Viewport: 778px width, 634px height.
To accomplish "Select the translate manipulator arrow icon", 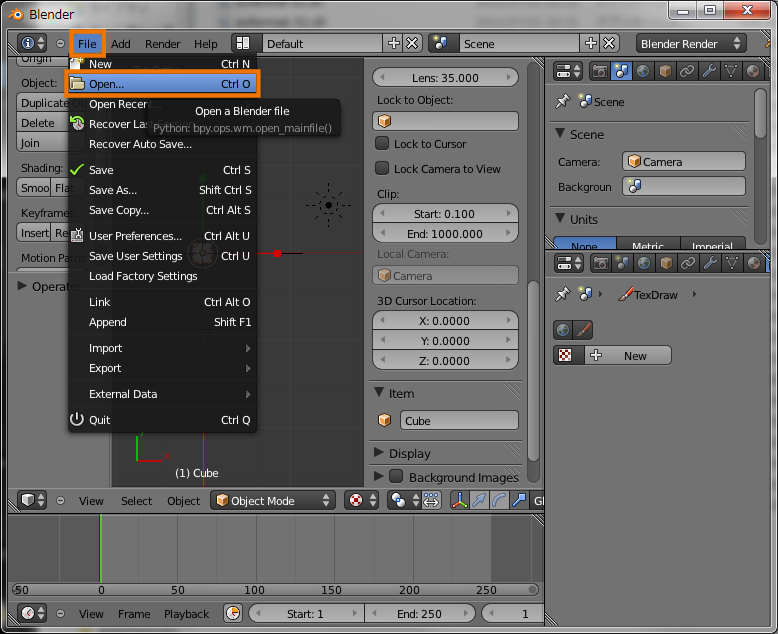I will [x=479, y=500].
